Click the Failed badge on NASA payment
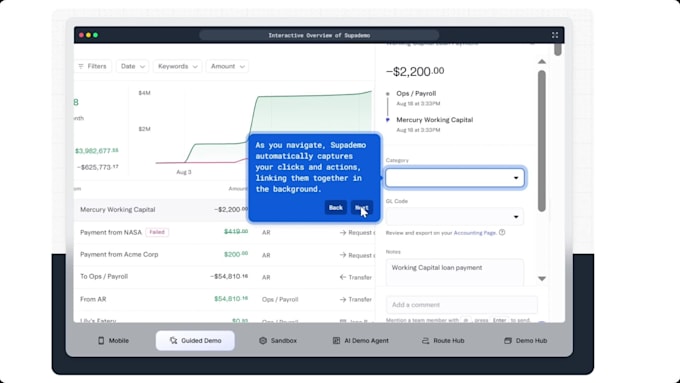Viewport: 680px width, 383px height. [x=157, y=232]
